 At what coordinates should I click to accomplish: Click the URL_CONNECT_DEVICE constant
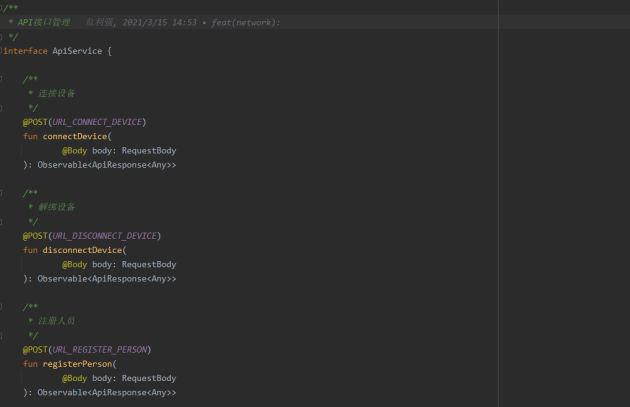97,122
